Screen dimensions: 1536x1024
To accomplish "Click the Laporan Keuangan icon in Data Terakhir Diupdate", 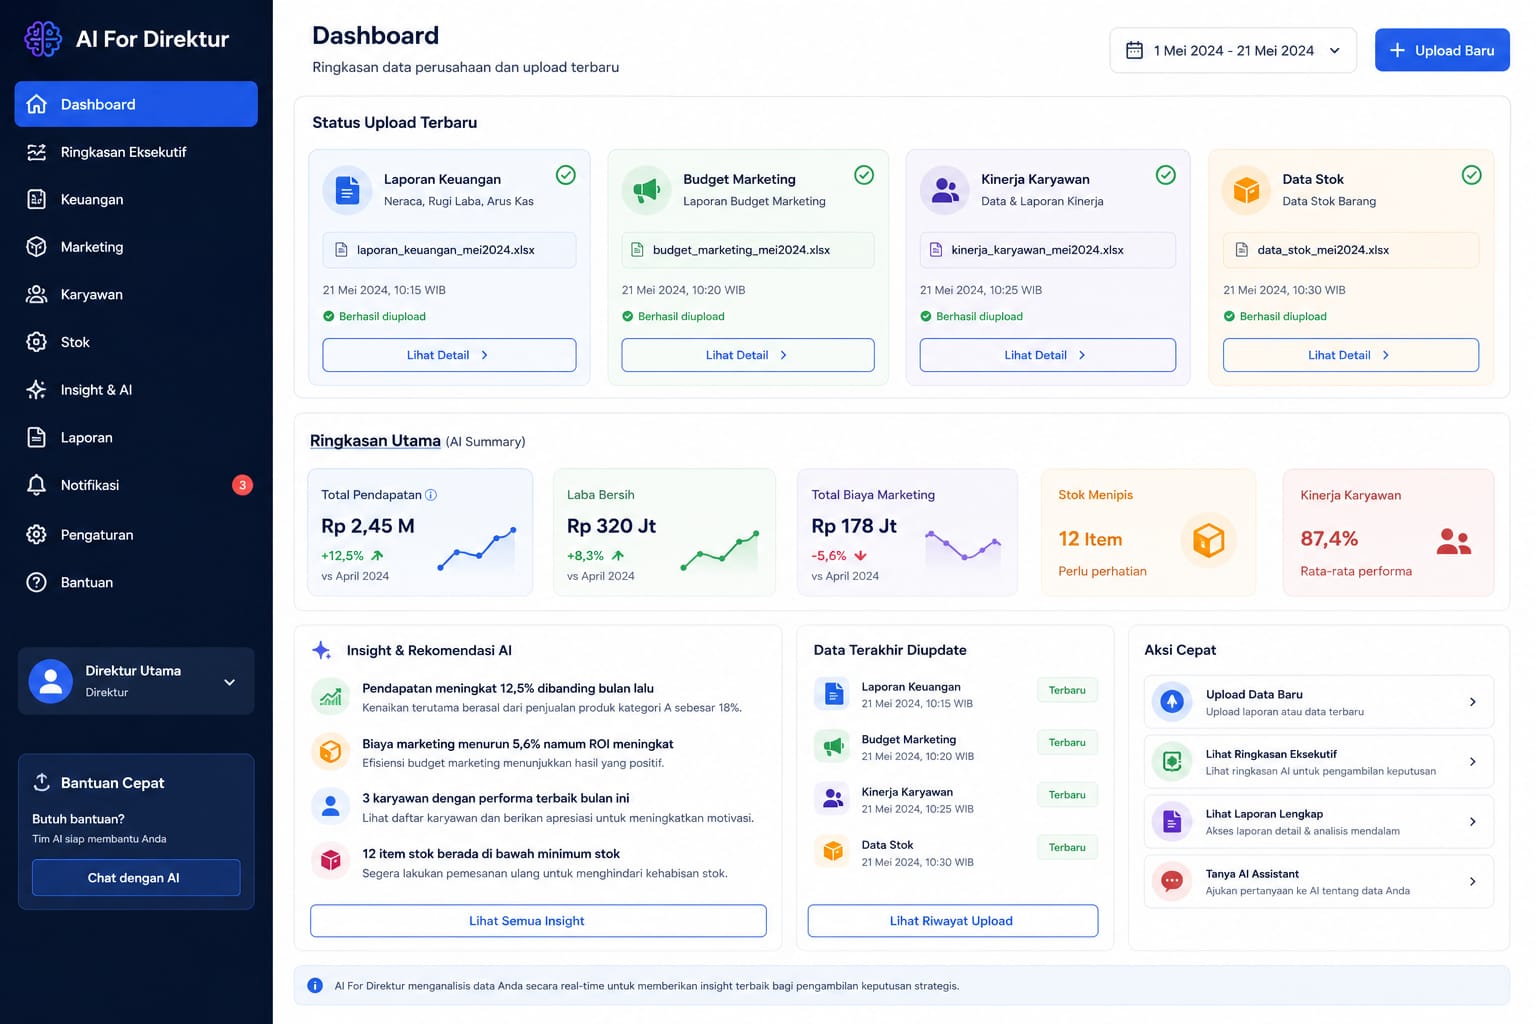I will coord(832,694).
